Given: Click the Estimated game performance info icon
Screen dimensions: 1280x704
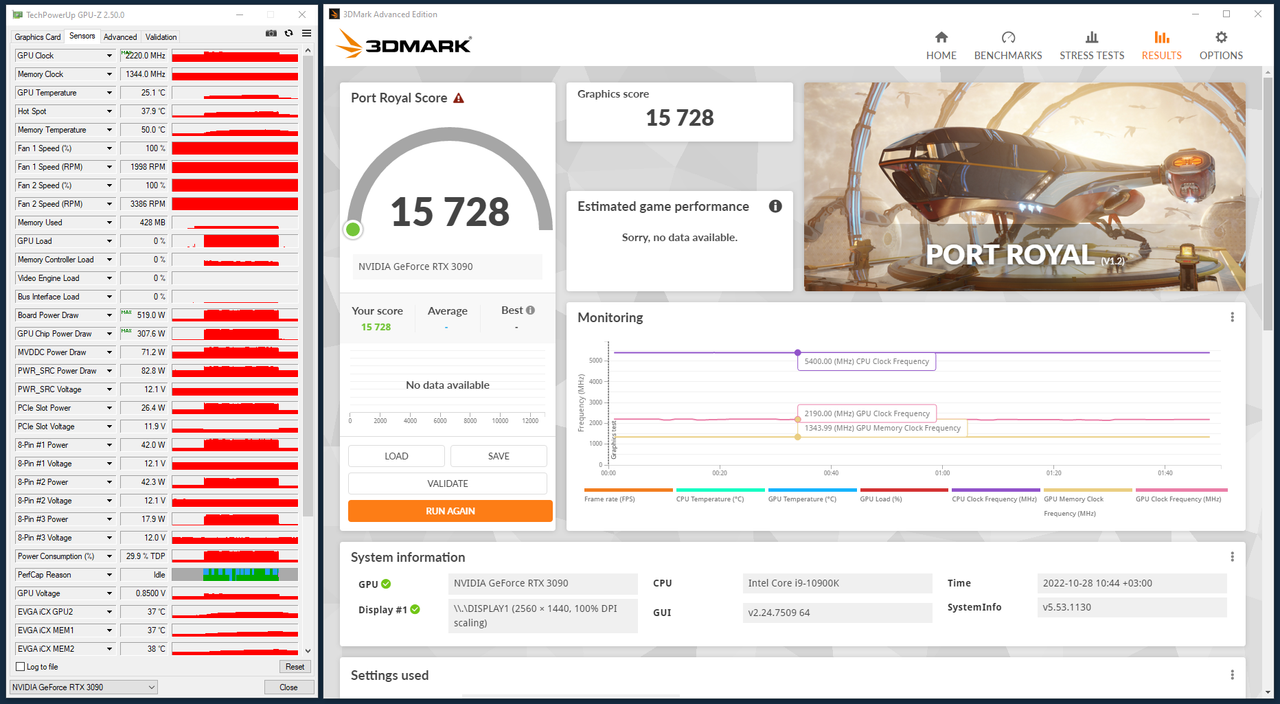Looking at the screenshot, I should coord(775,206).
